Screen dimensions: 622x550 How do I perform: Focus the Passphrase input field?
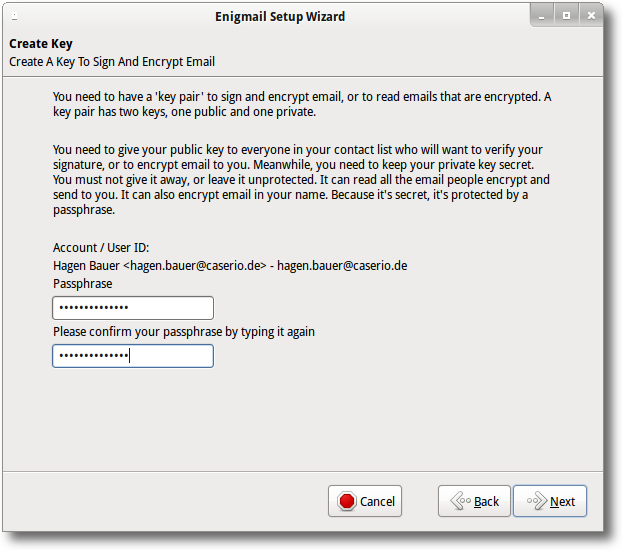click(133, 308)
